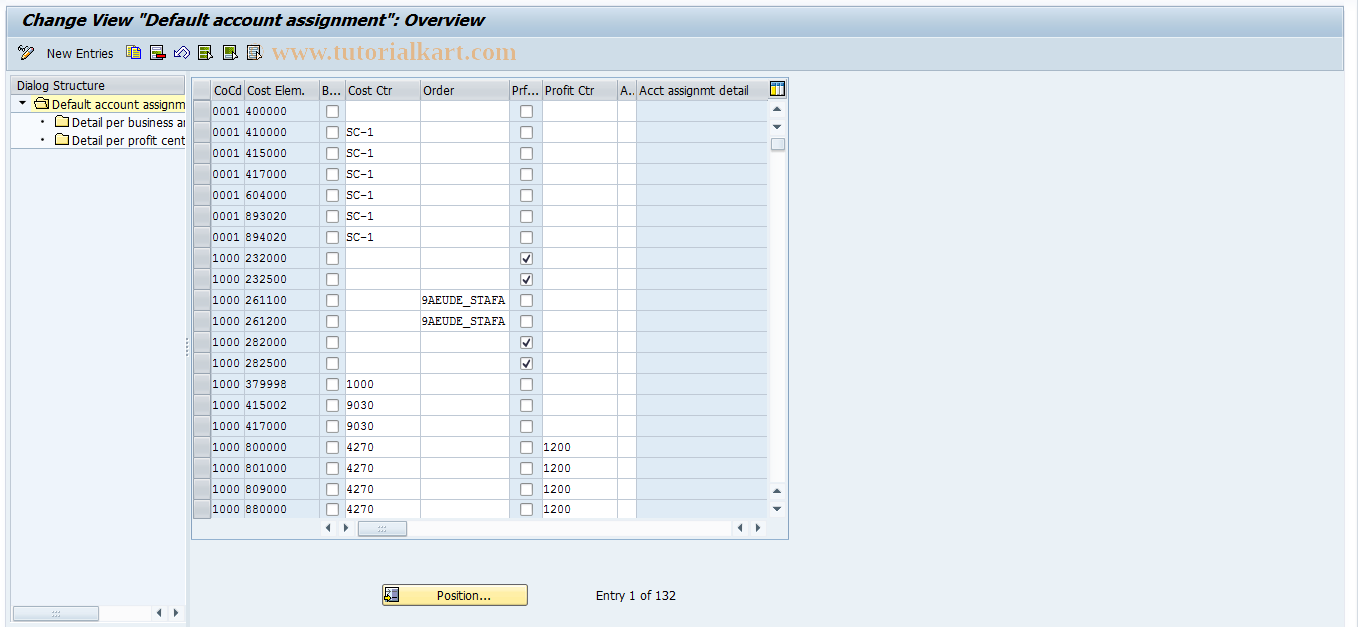Select the Cost Ctr column header
1358x627 pixels.
pyautogui.click(x=382, y=89)
